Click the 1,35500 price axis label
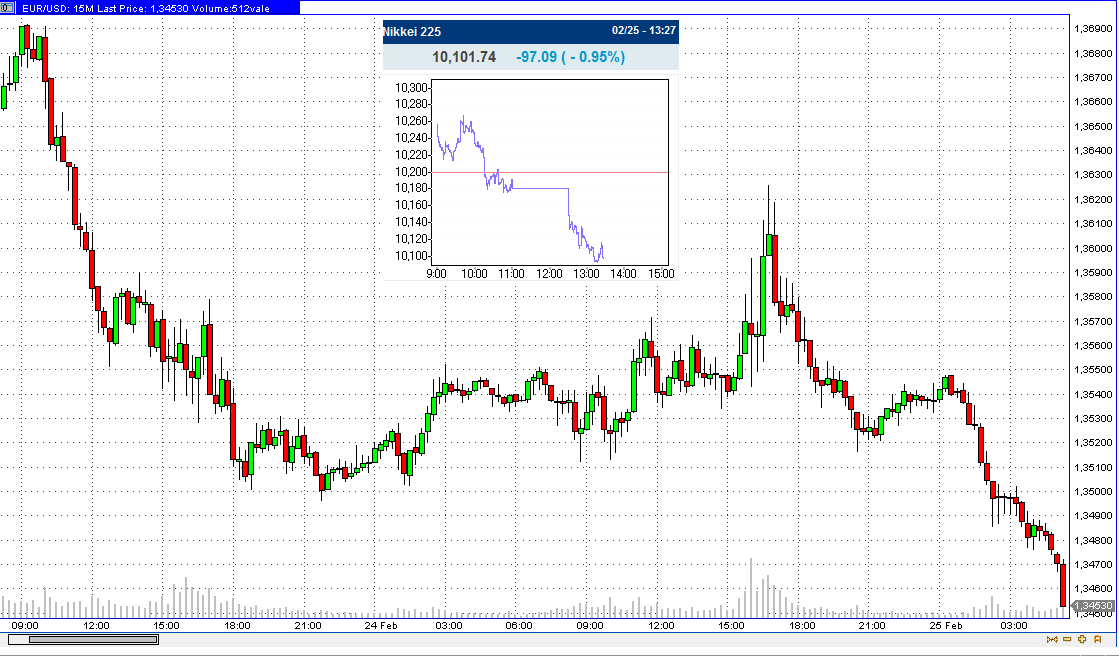 [x=1093, y=370]
